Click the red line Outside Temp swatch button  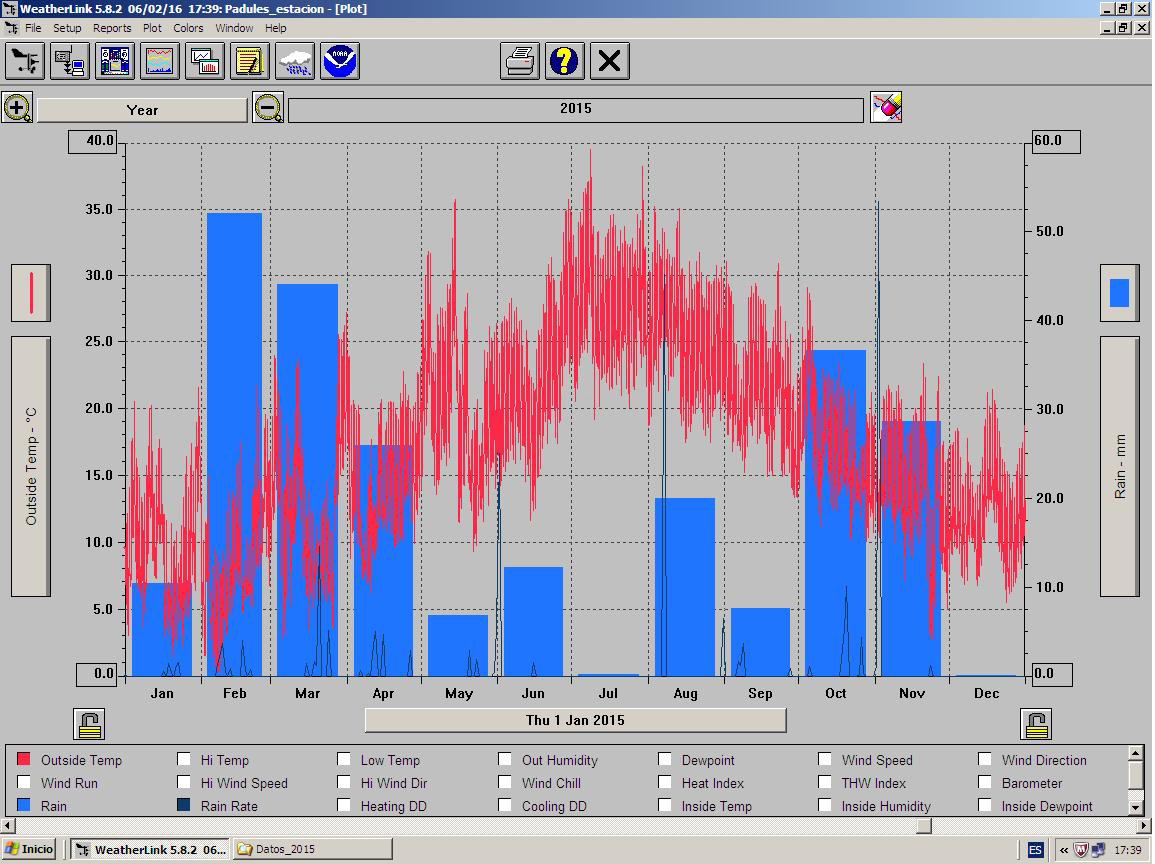click(31, 293)
